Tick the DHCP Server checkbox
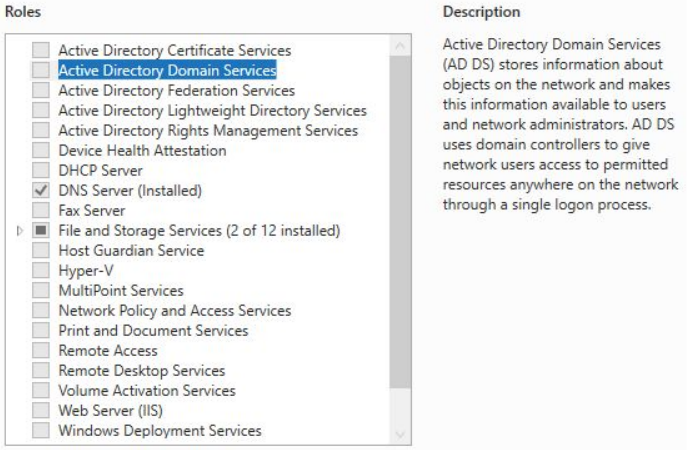The image size is (697, 450). coord(40,170)
